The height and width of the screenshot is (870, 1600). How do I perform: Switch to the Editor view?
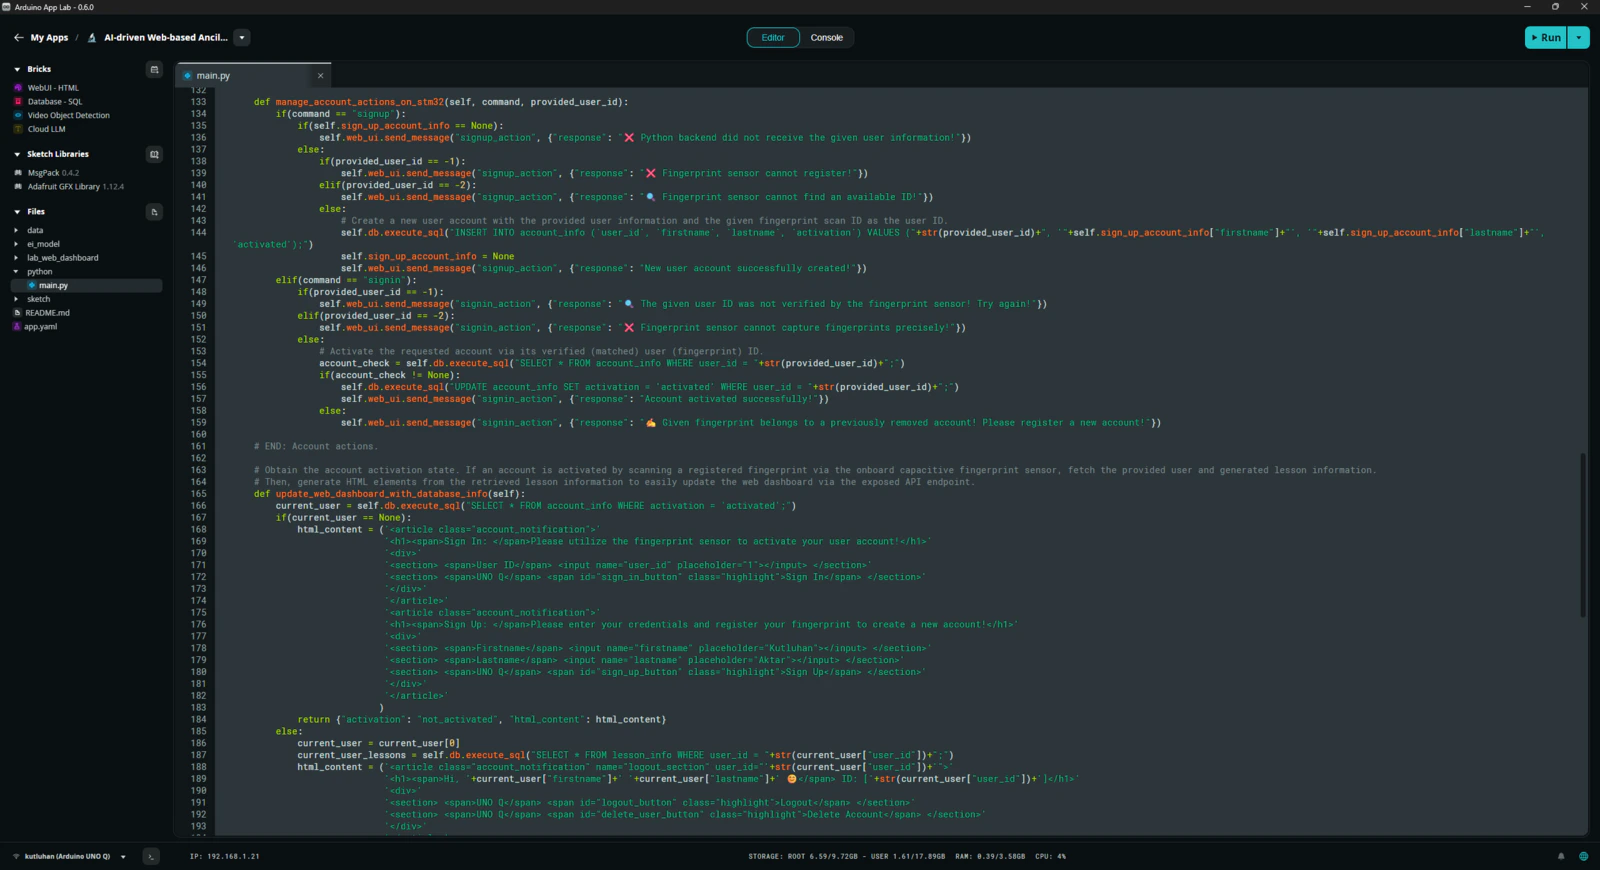click(x=773, y=38)
